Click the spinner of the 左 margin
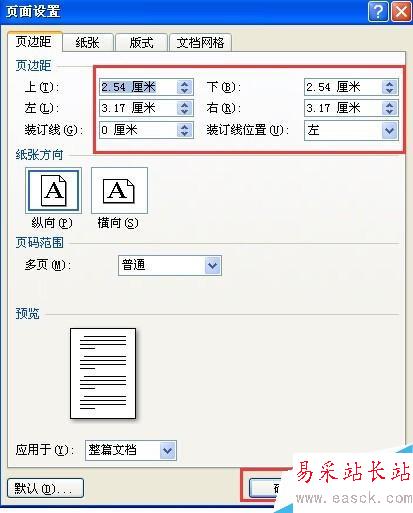 pyautogui.click(x=185, y=108)
